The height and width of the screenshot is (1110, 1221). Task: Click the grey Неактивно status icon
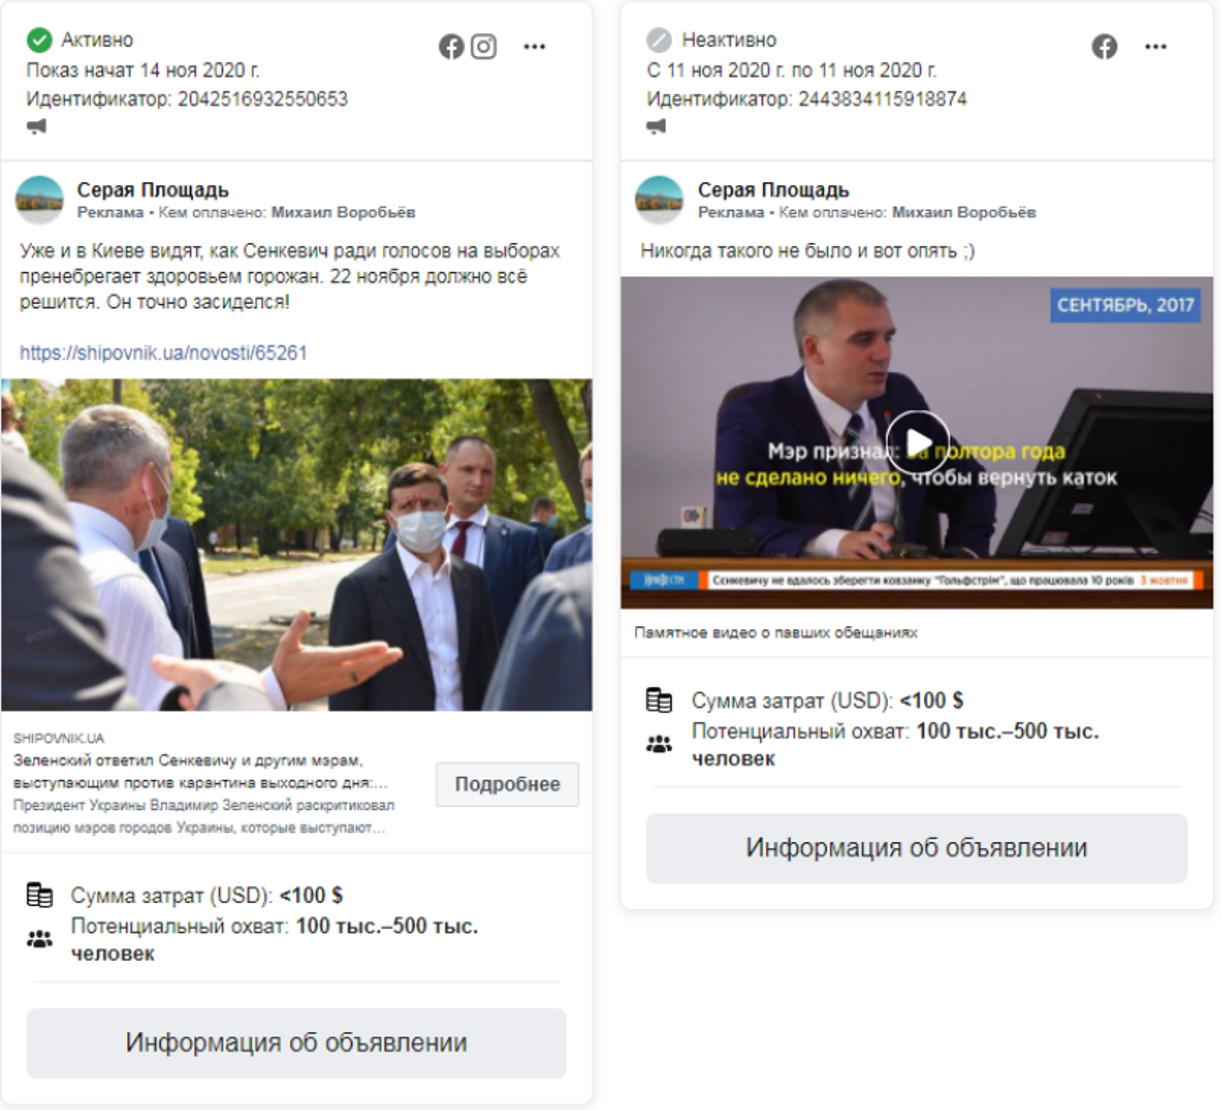pyautogui.click(x=659, y=40)
